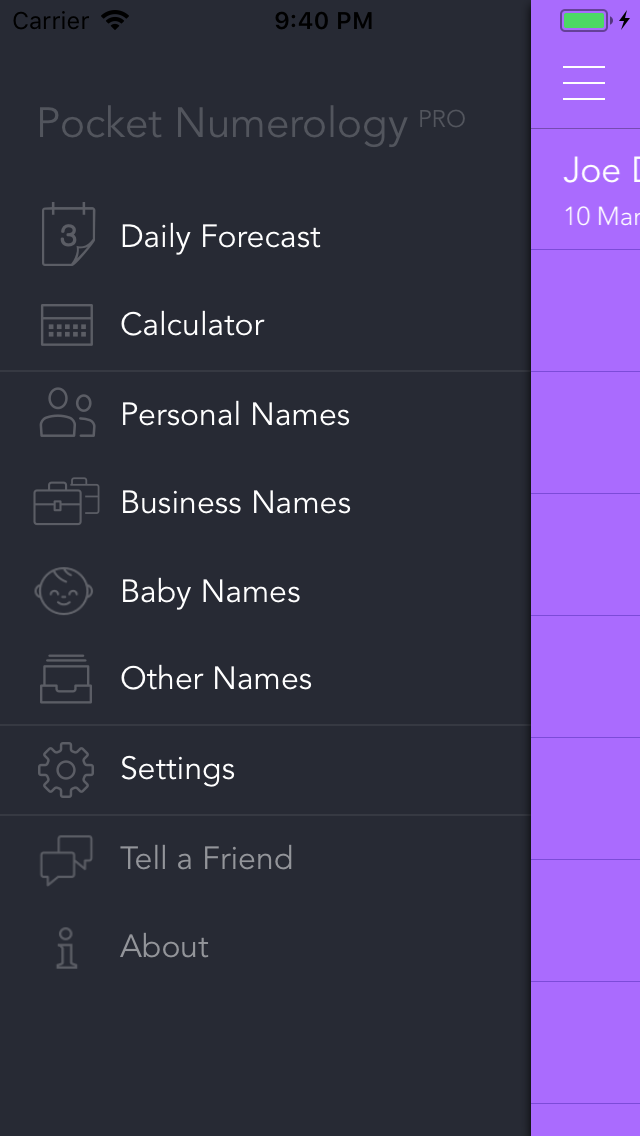Click the Pocket Numerology PRO title

[x=250, y=122]
